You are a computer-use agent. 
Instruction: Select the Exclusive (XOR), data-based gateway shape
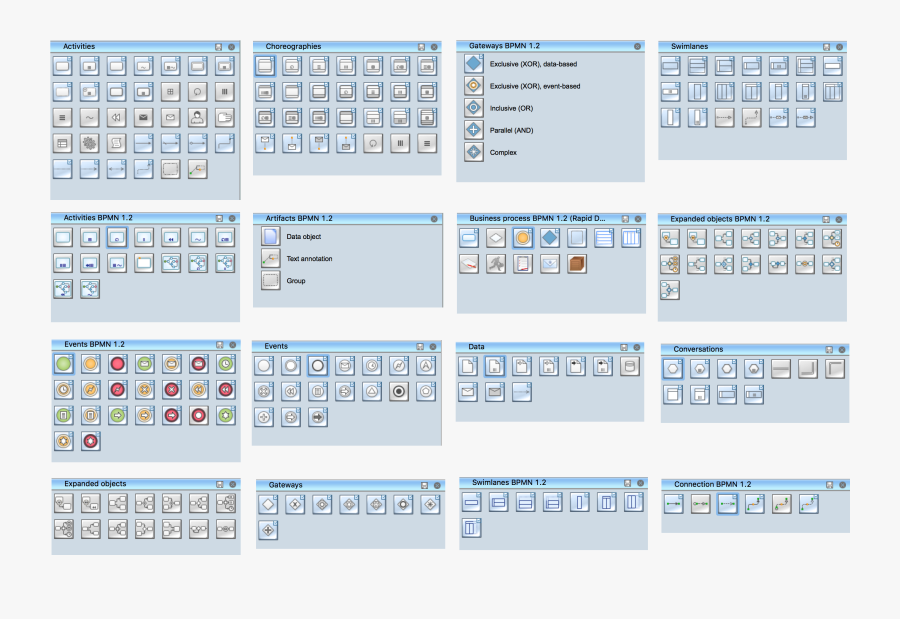(472, 62)
